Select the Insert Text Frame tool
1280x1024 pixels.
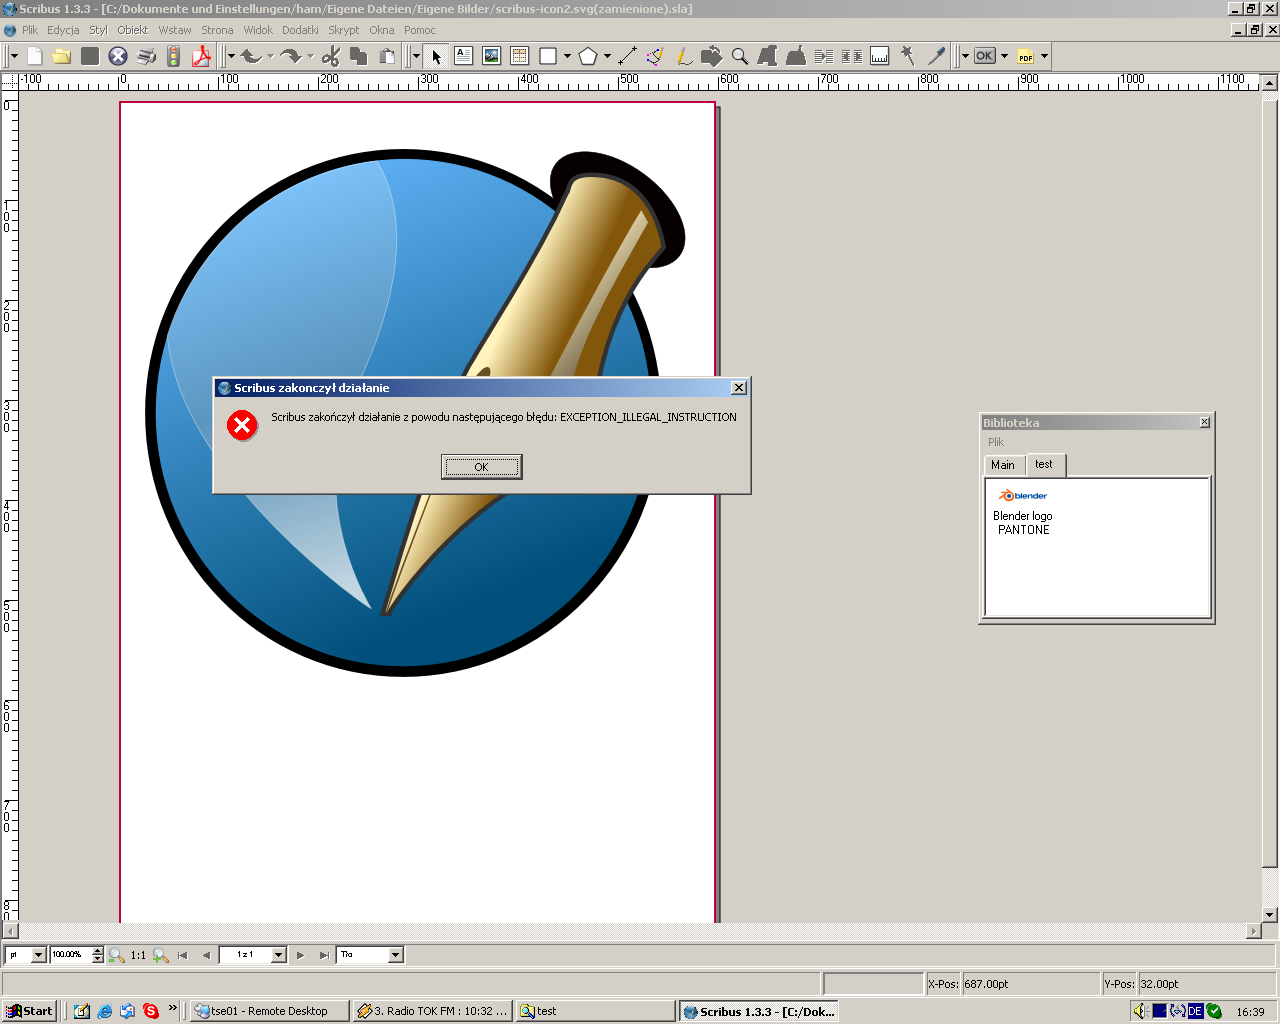(463, 56)
